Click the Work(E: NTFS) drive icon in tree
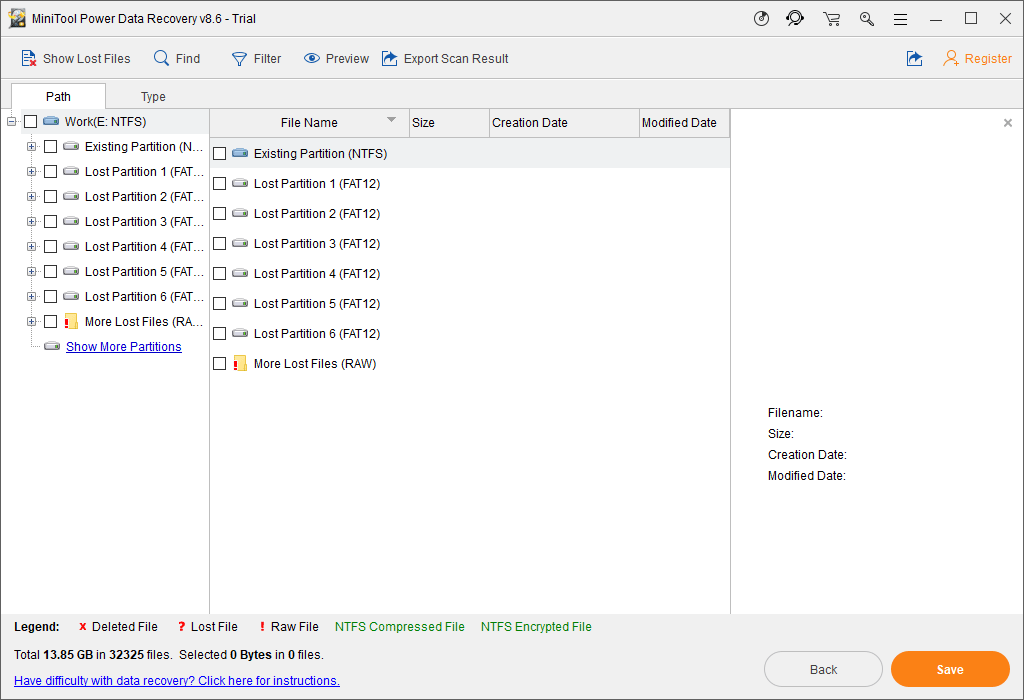This screenshot has height=700, width=1024. point(51,121)
